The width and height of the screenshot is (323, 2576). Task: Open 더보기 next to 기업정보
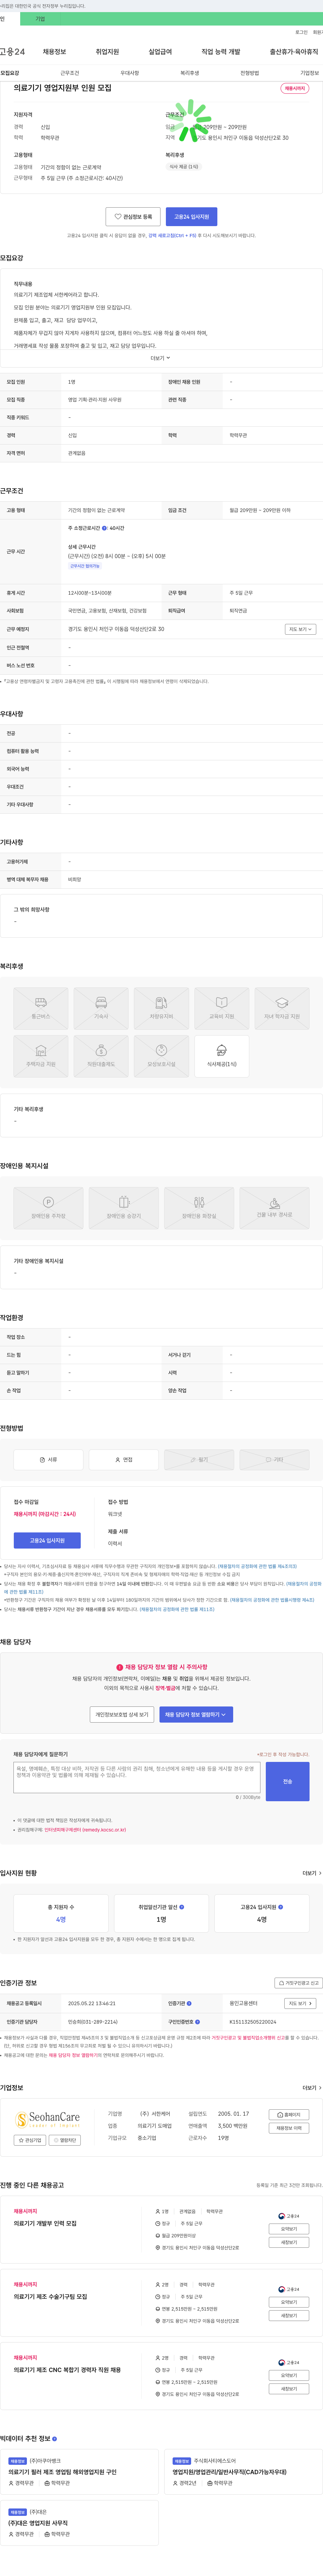312,2088
